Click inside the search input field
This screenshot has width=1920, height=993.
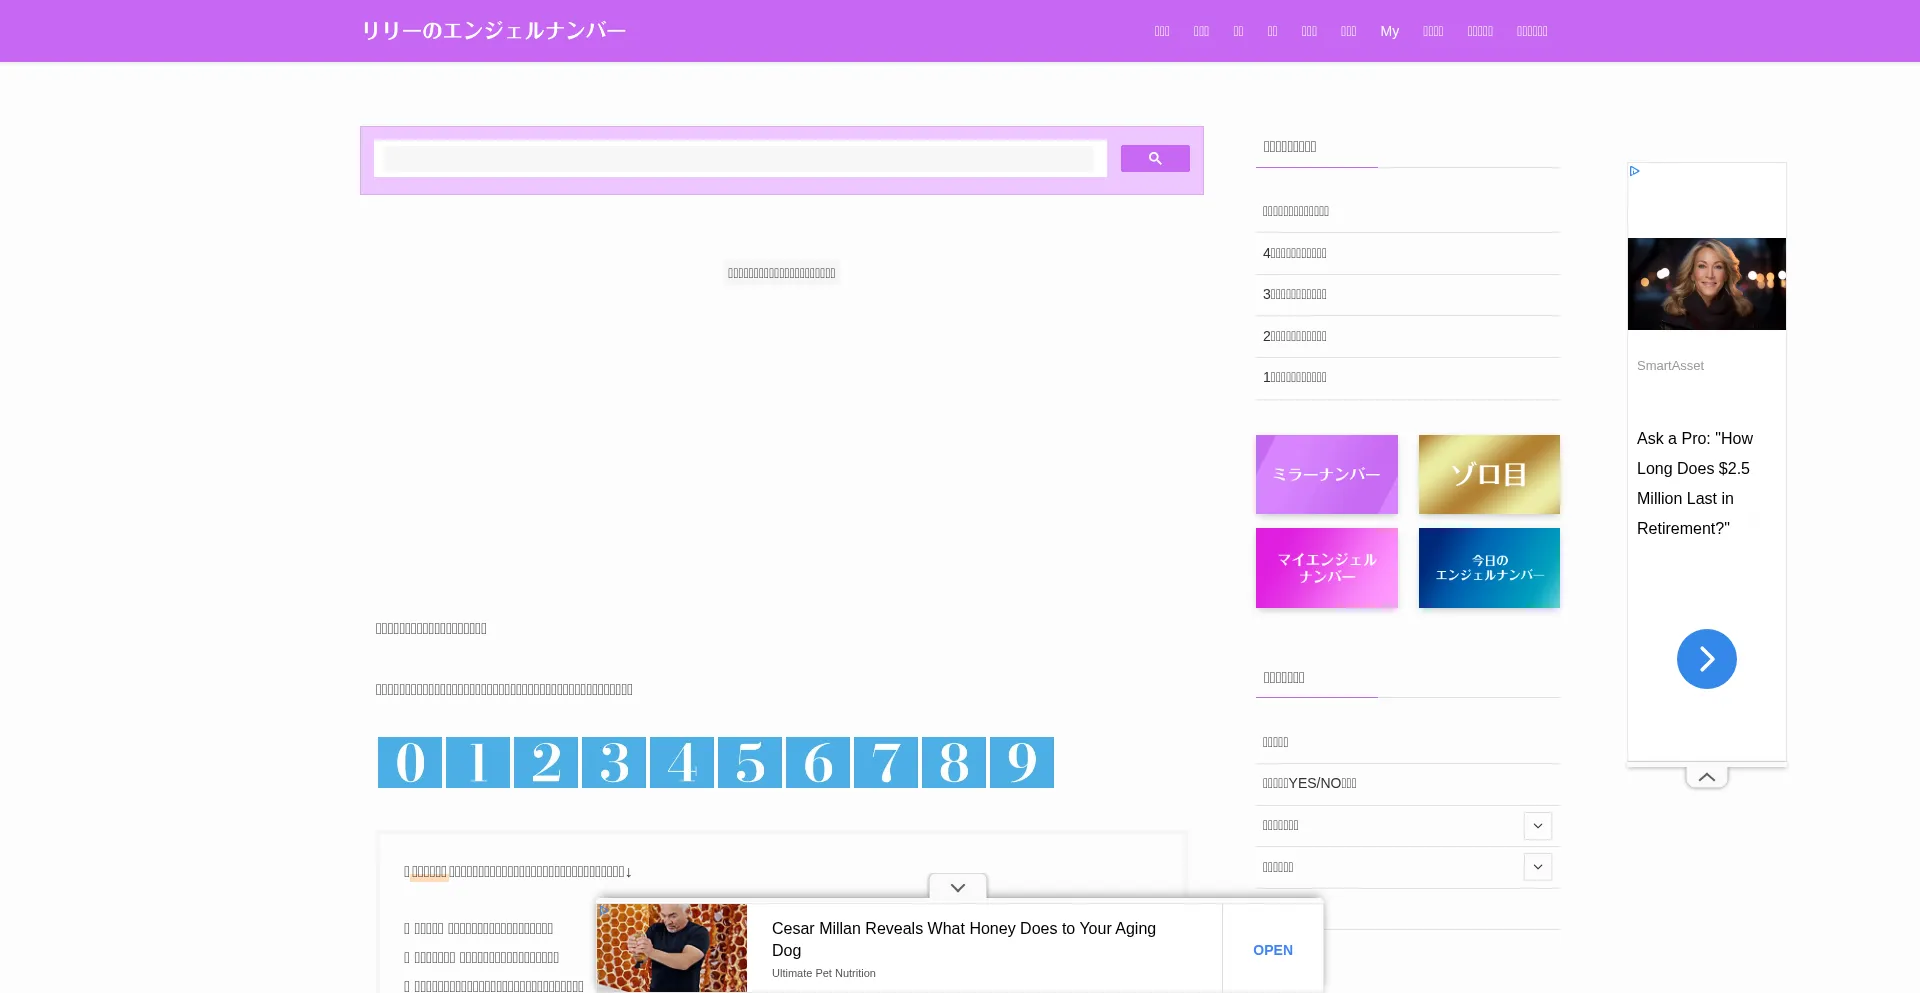(740, 158)
